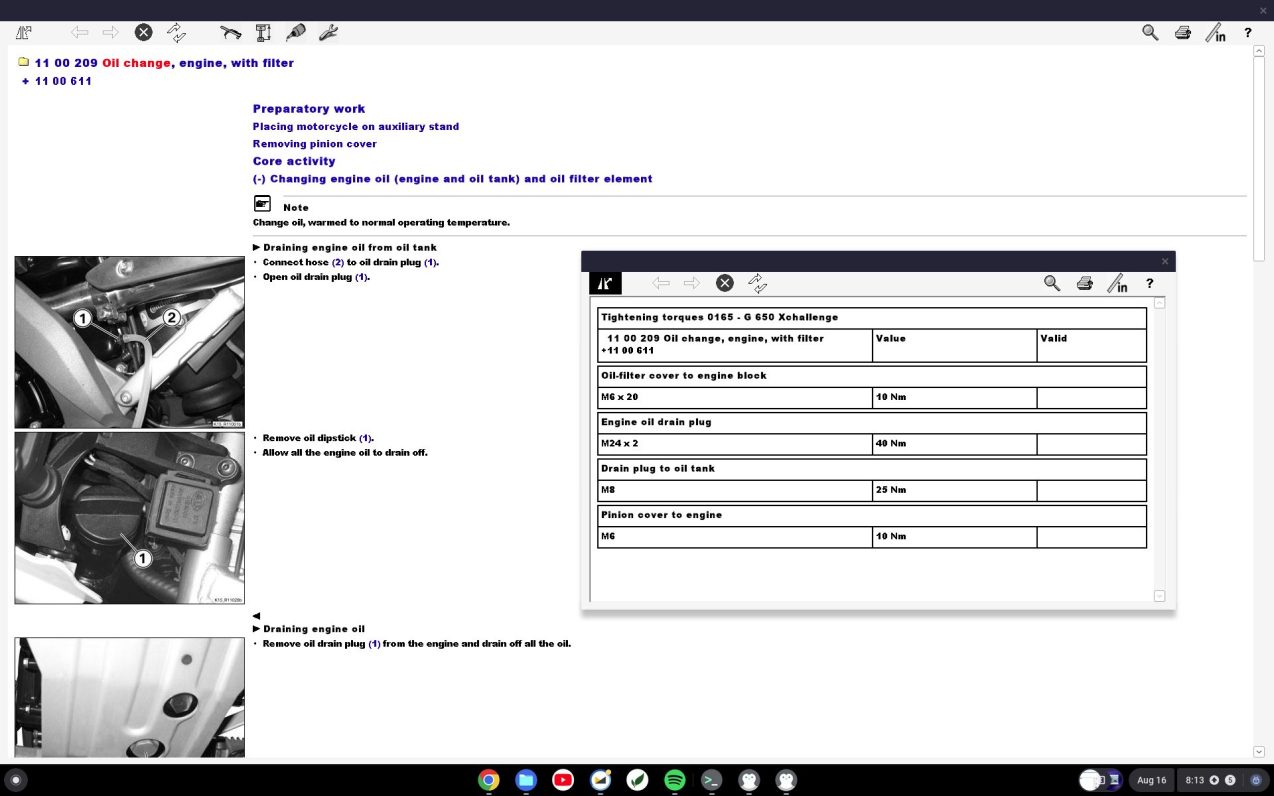Open YouTube from the taskbar
This screenshot has height=796, width=1274.
(x=563, y=780)
